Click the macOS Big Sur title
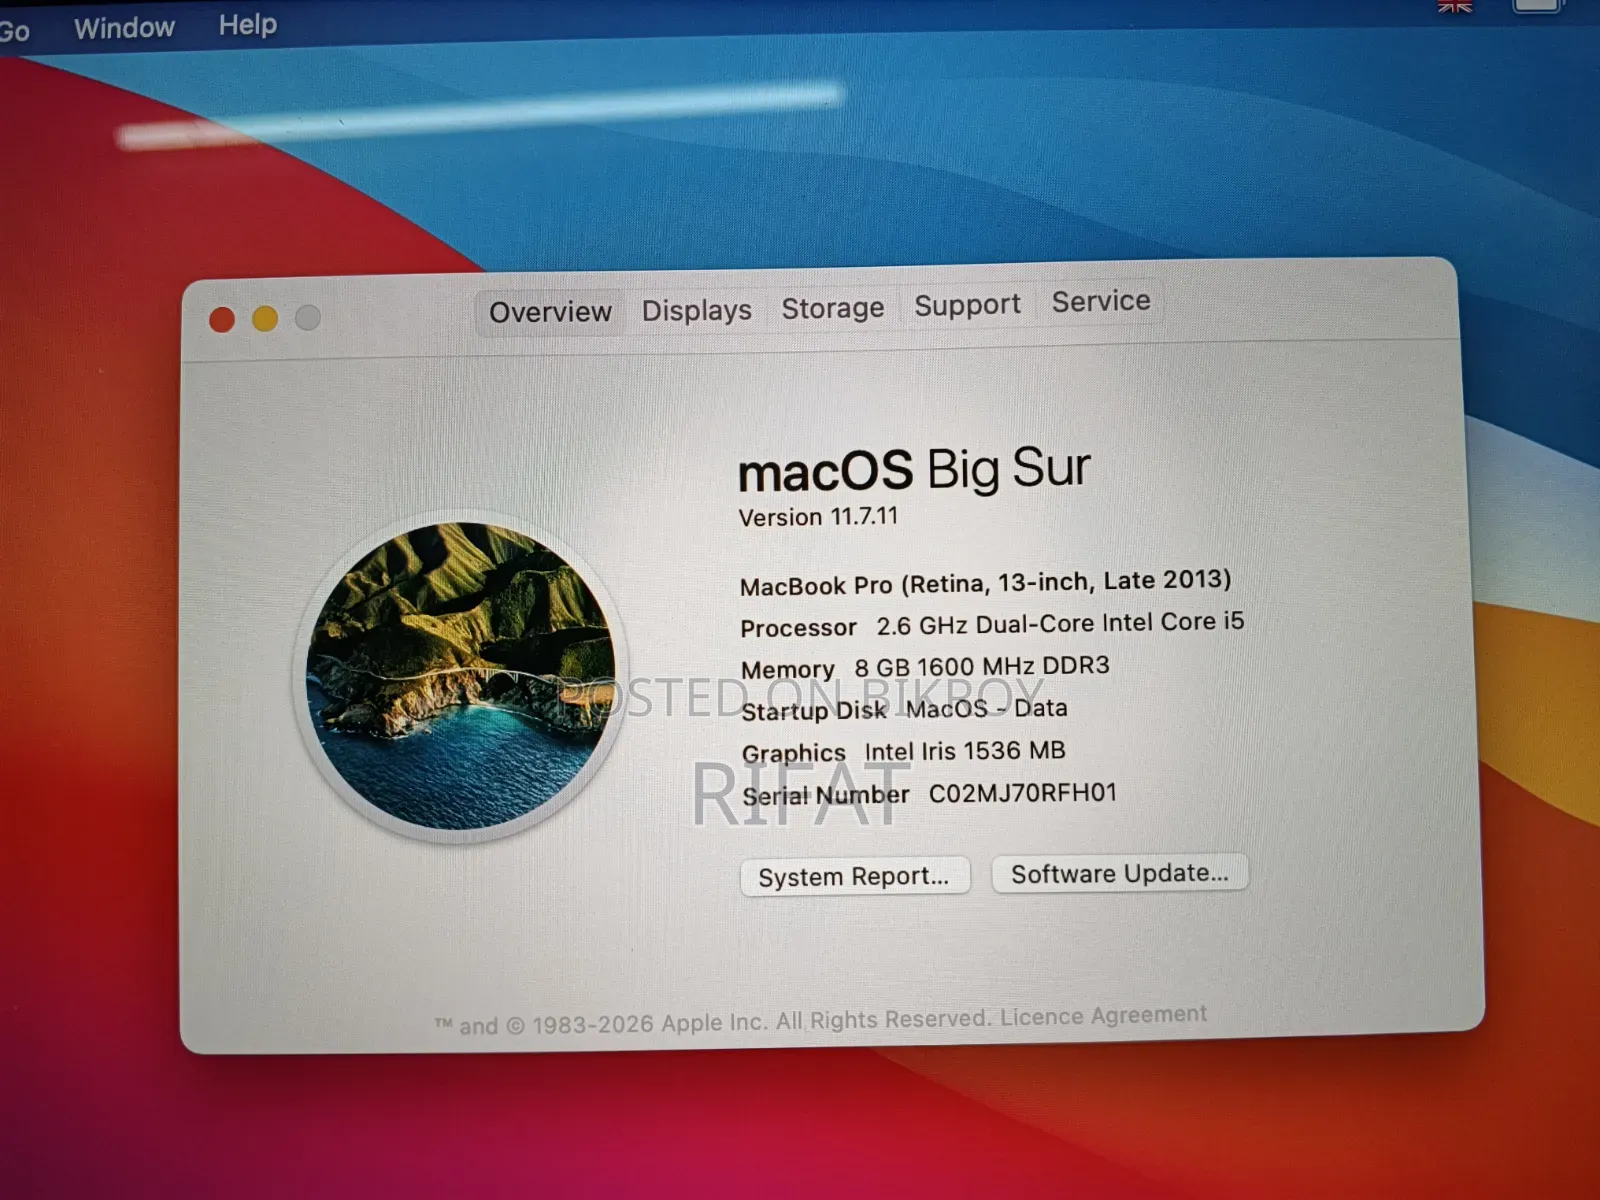 [x=914, y=469]
